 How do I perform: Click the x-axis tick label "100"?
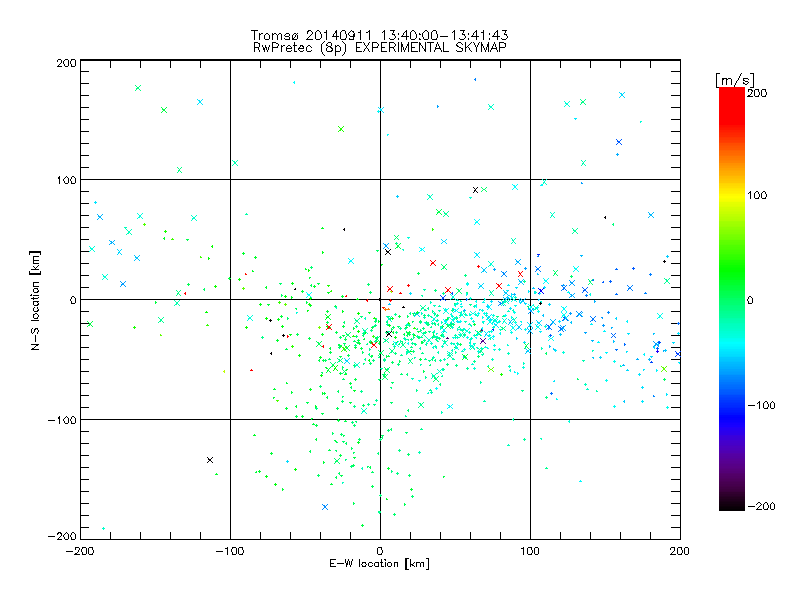tap(530, 551)
